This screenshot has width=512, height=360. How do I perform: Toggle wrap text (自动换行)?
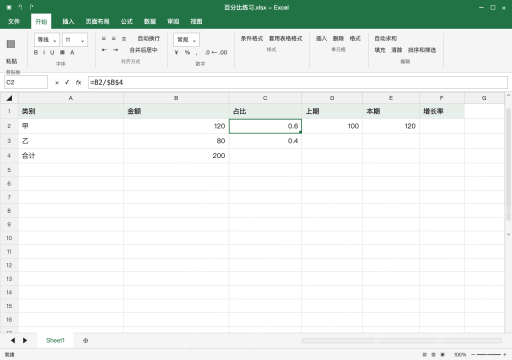149,39
